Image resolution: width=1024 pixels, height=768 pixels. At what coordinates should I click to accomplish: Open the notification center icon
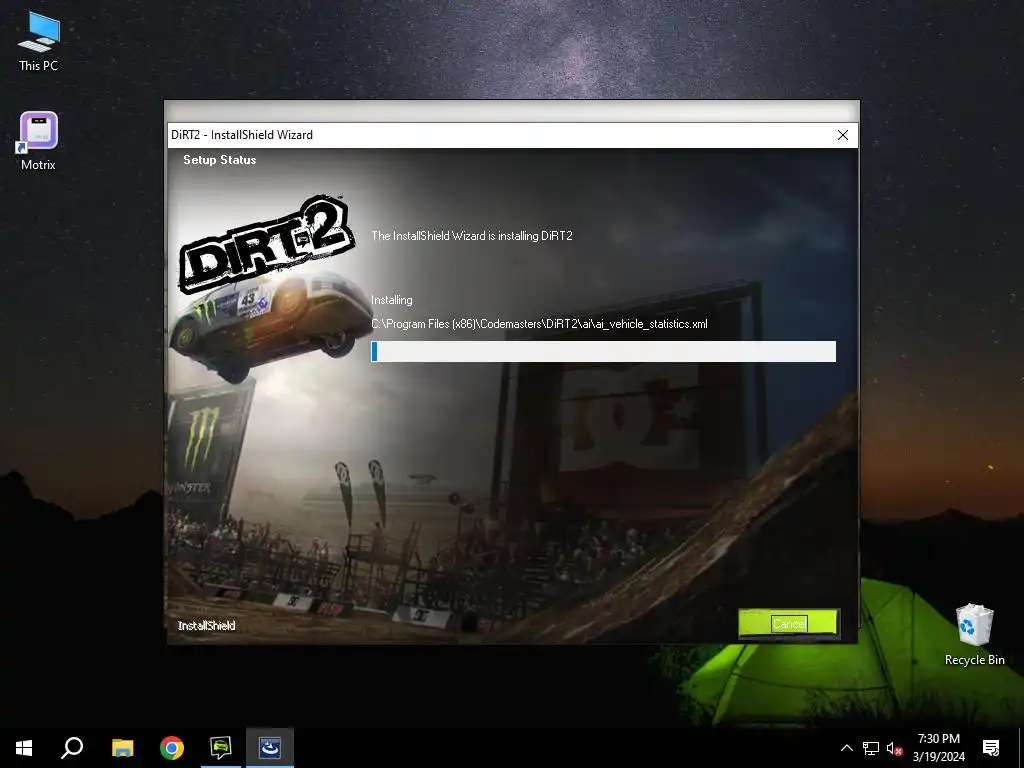(991, 748)
